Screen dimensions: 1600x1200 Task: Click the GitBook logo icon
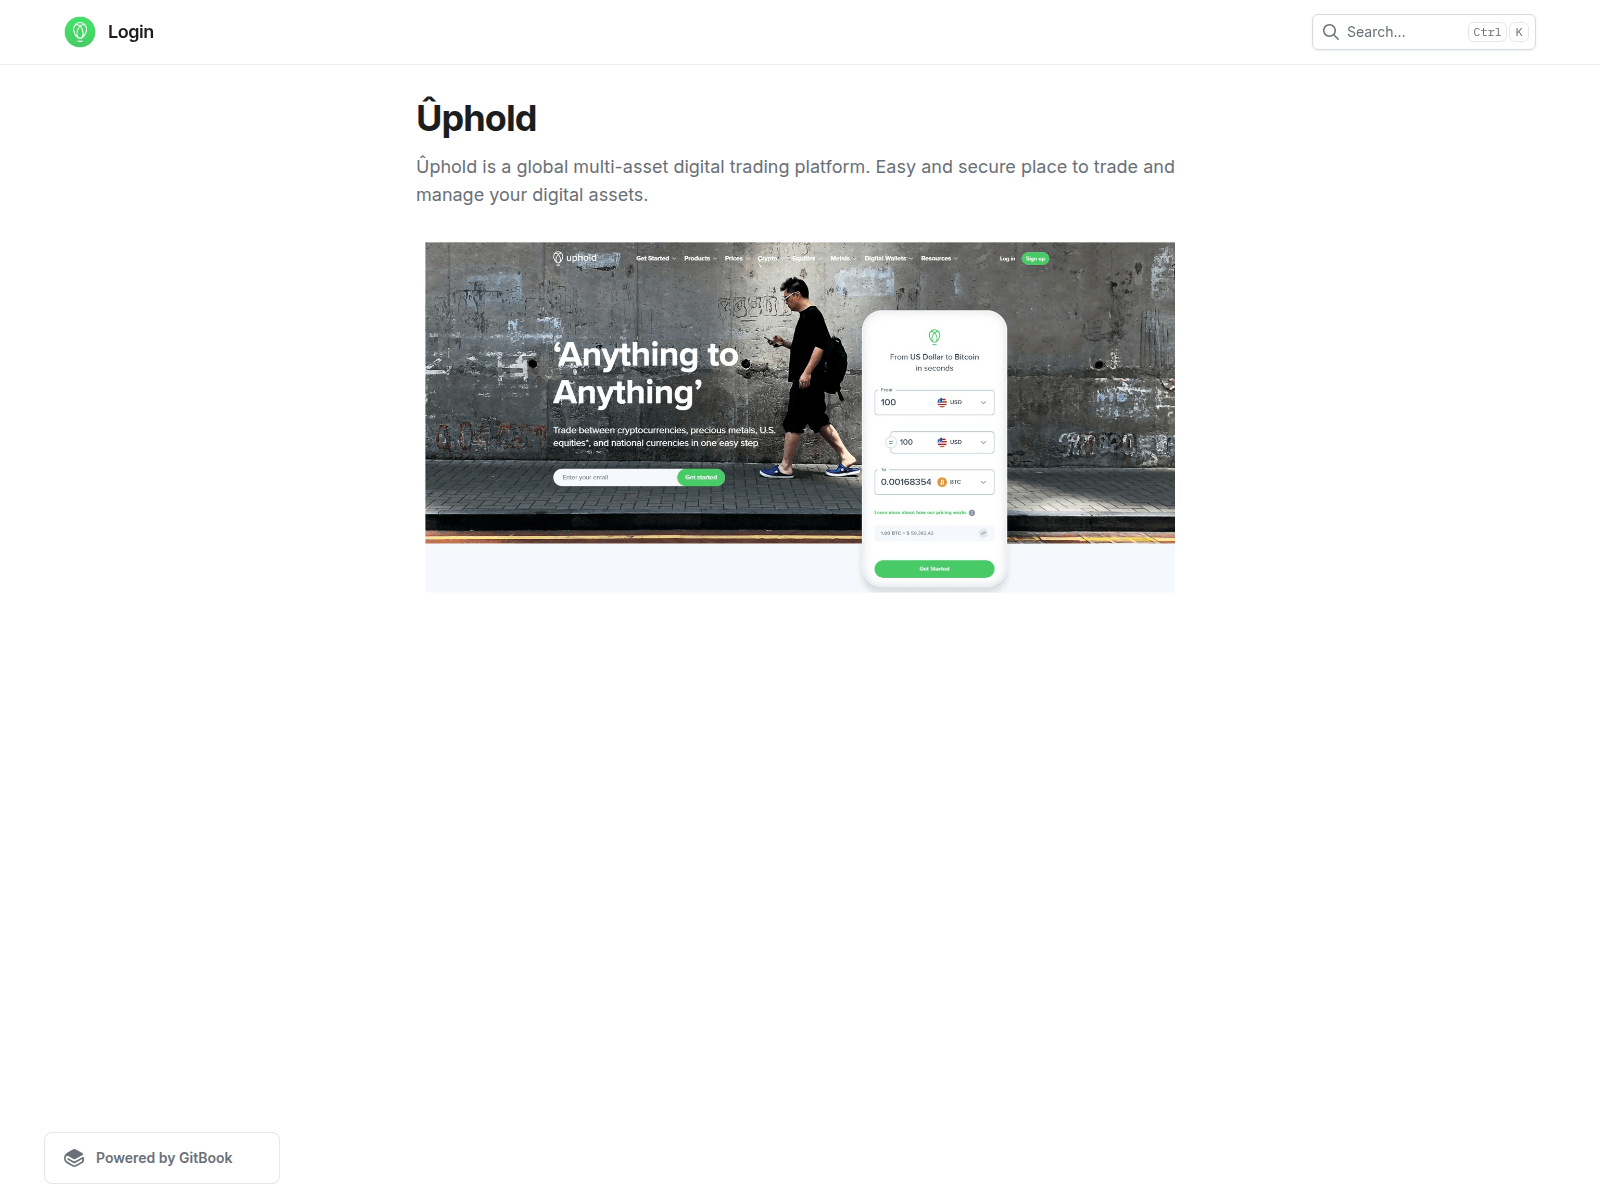click(x=74, y=1158)
